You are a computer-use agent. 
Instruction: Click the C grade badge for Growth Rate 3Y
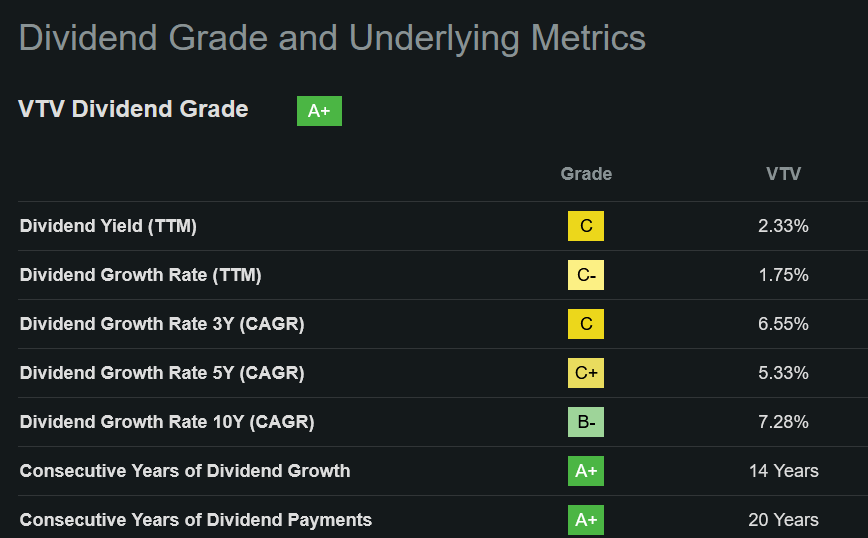pyautogui.click(x=586, y=324)
